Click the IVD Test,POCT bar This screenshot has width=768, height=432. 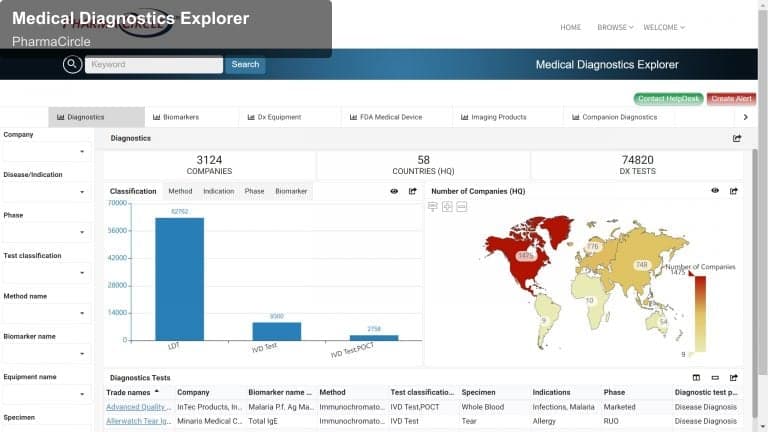(374, 338)
